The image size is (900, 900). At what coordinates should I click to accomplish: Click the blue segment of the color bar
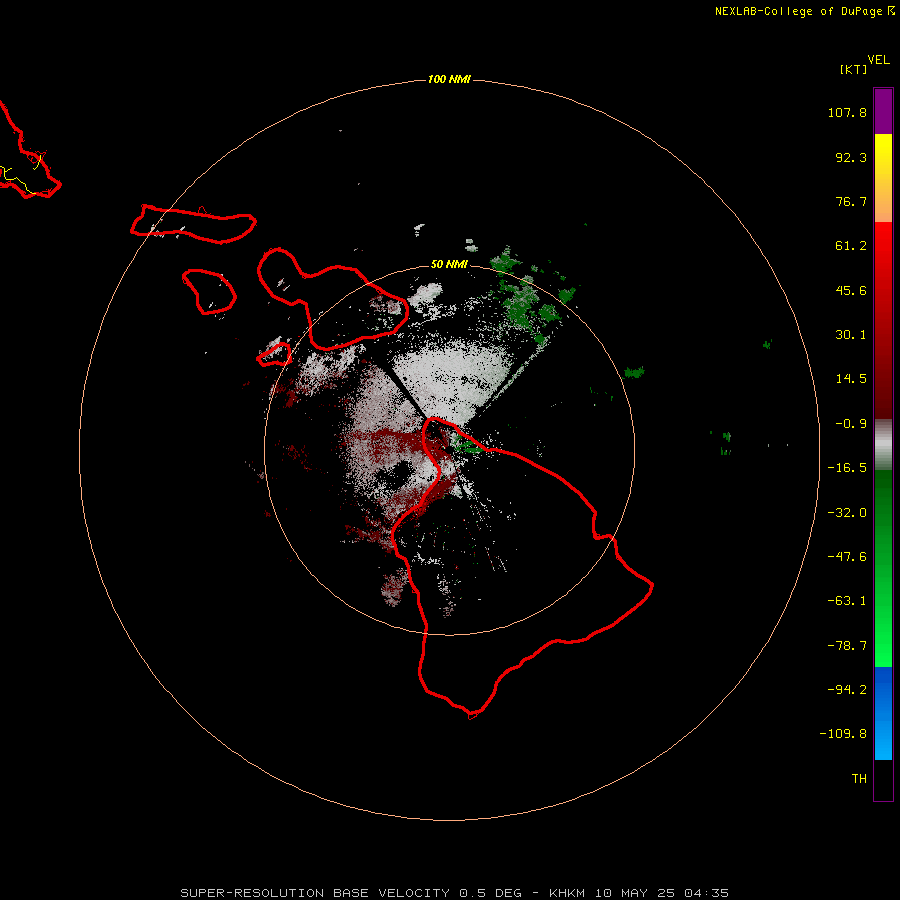[883, 713]
